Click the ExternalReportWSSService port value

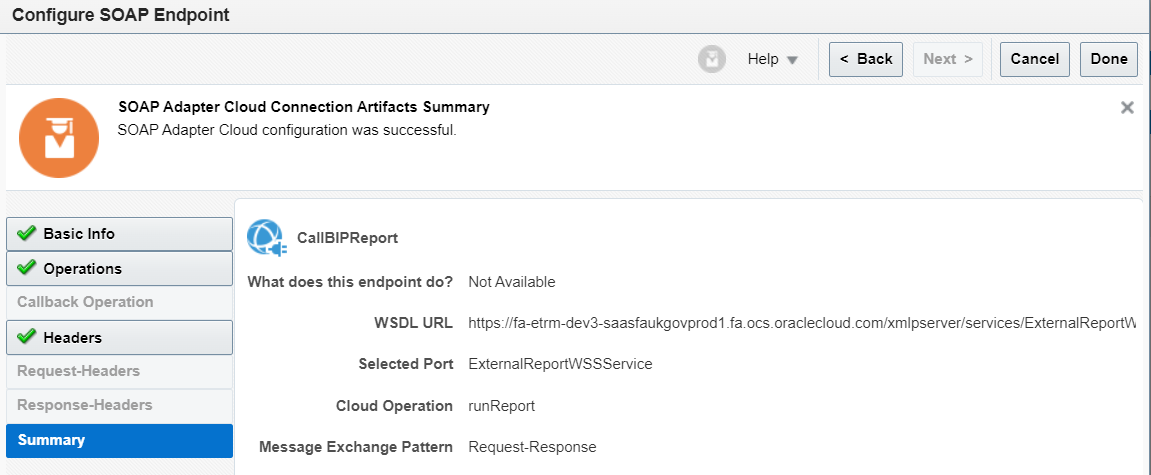tap(560, 364)
